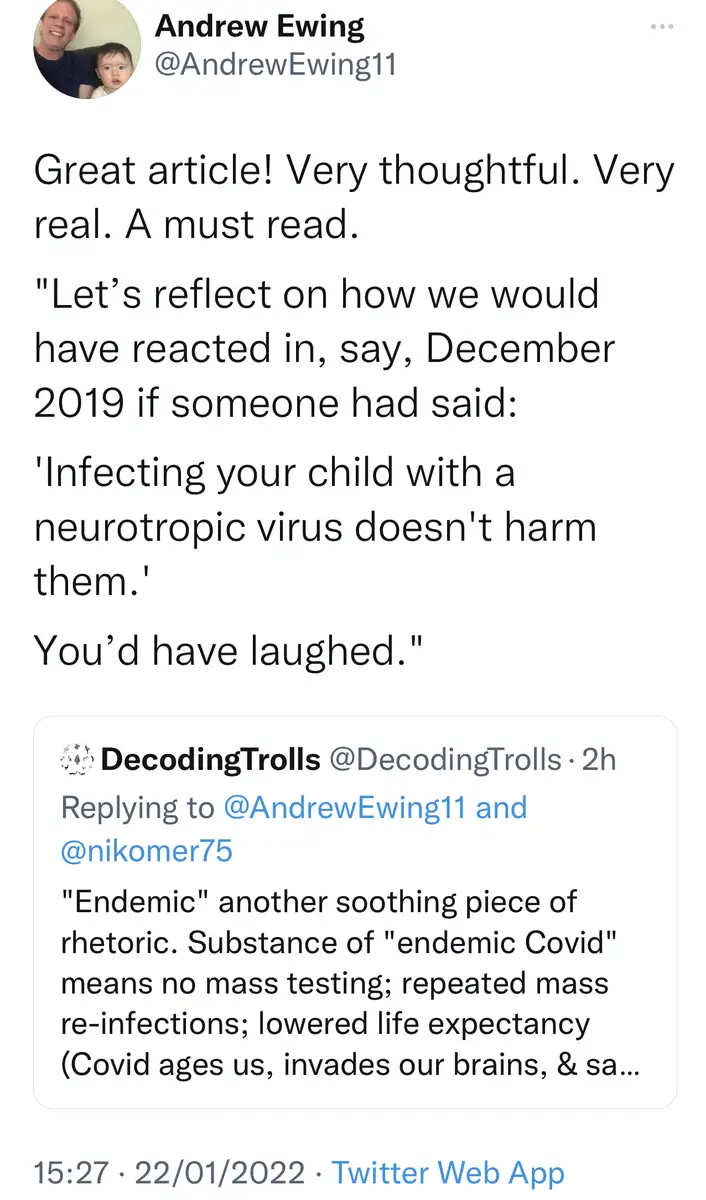Click the "Replying to" label
Image resolution: width=706 pixels, height=1200 pixels.
tap(137, 807)
